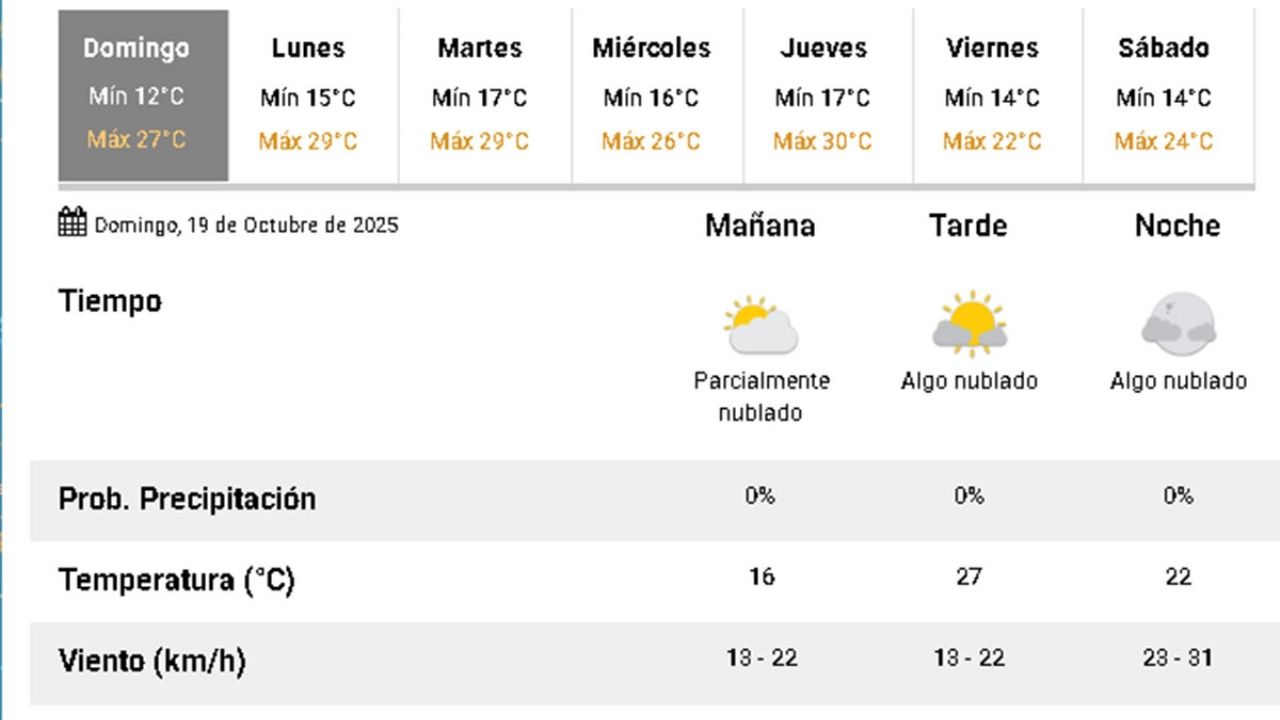
Task: Click the Prob. Precipitación row label
Action: (187, 499)
